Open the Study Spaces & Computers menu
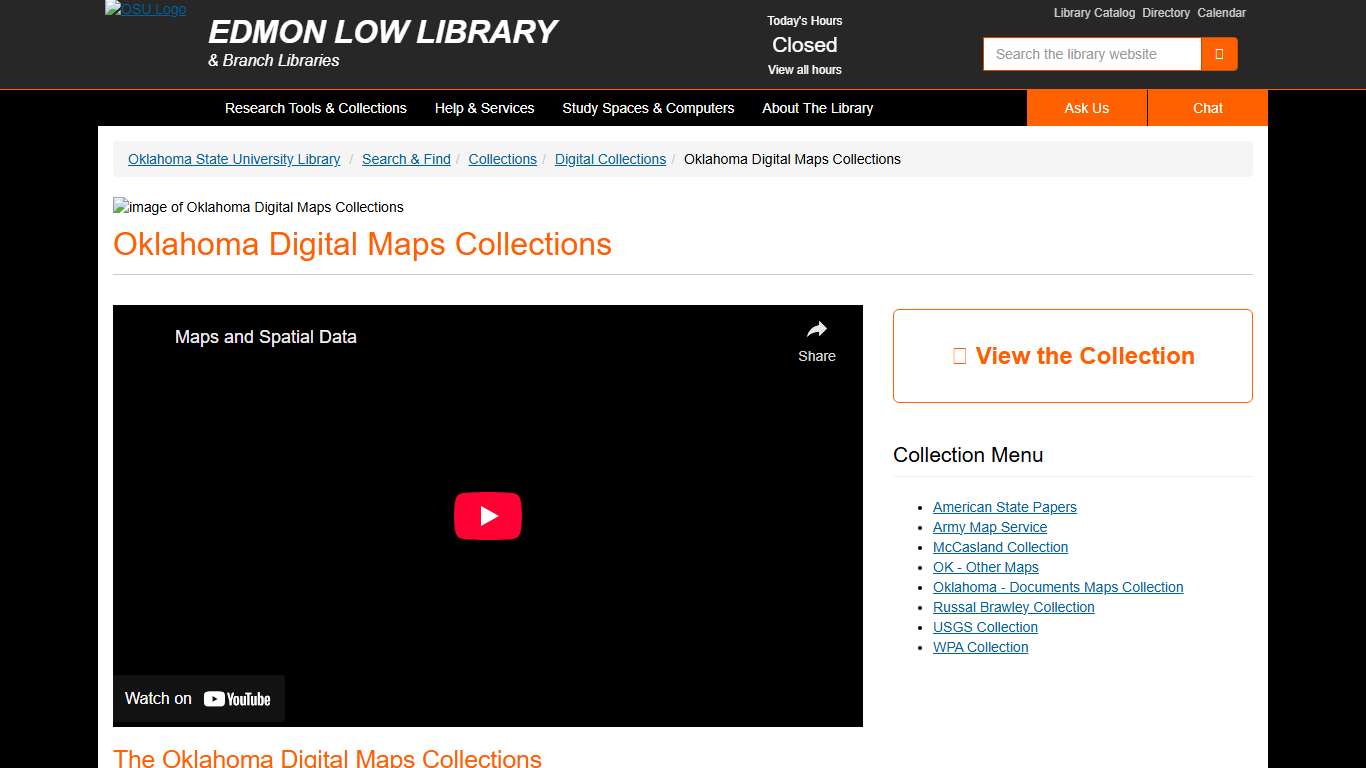Image resolution: width=1366 pixels, height=768 pixels. click(x=648, y=108)
